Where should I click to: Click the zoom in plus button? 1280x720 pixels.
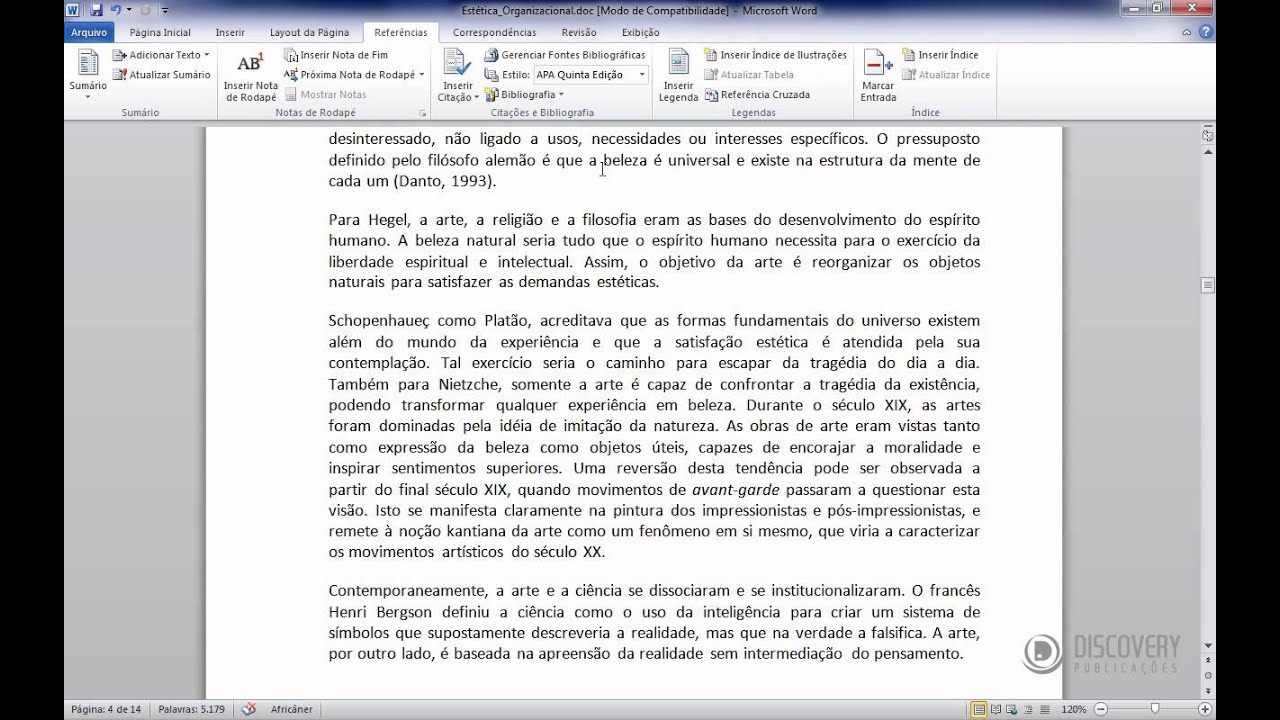(x=1207, y=709)
